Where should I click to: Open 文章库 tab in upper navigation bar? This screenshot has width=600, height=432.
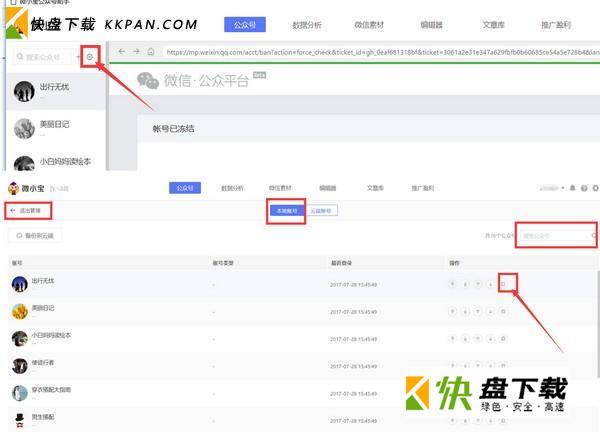coord(494,25)
